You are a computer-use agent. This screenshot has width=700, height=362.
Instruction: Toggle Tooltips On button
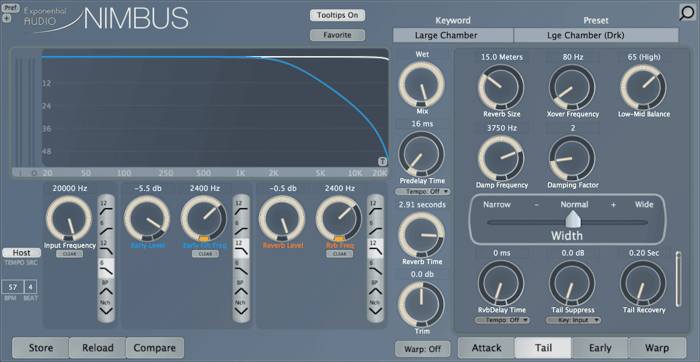338,15
